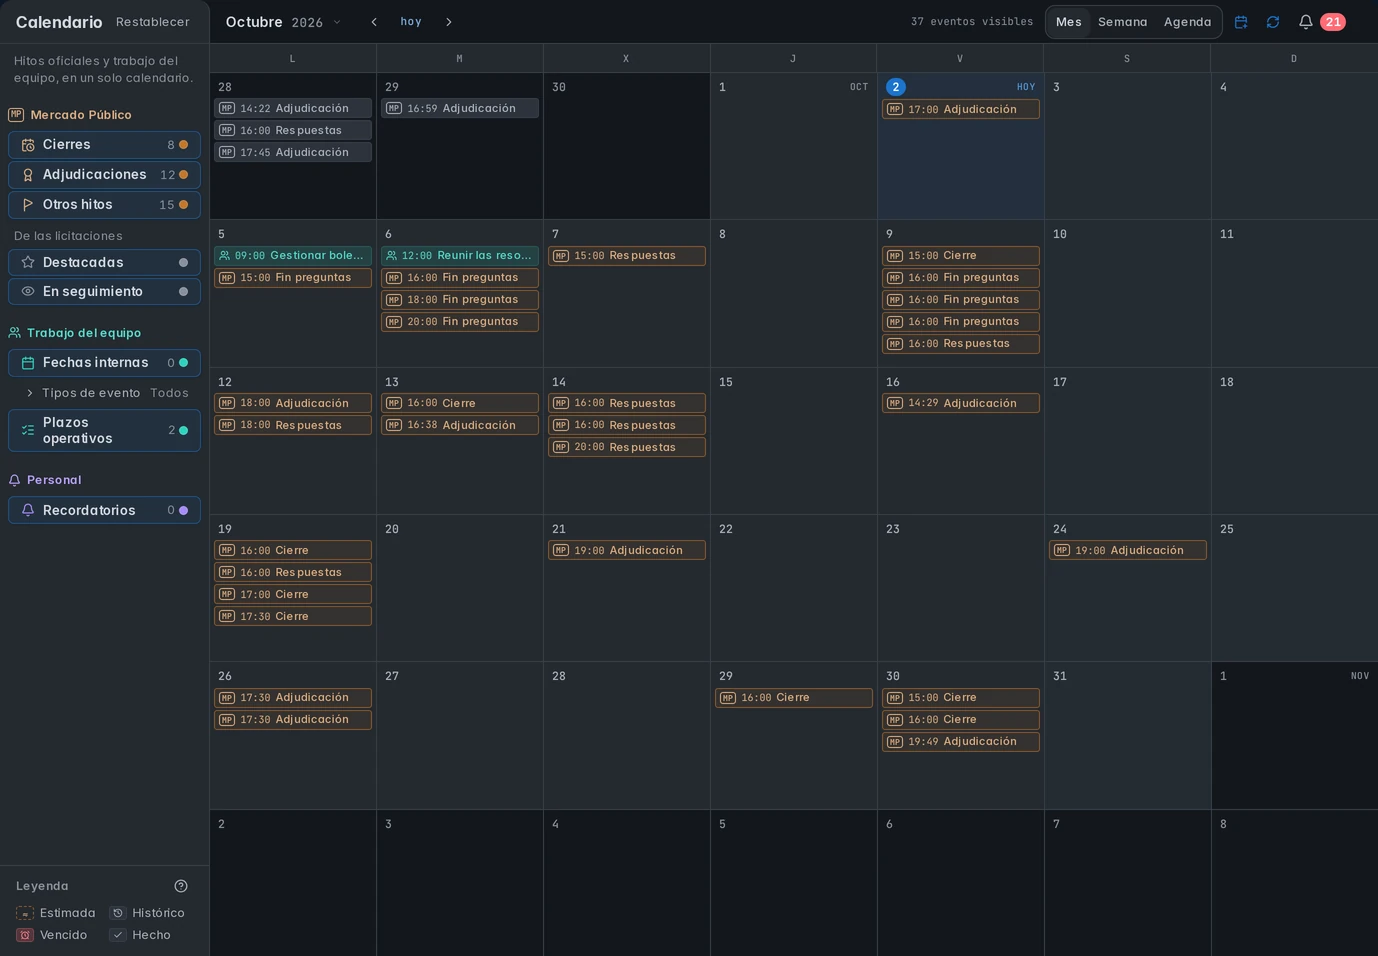Image resolution: width=1378 pixels, height=956 pixels.
Task: Toggle the Fechas internas filter
Action: 105,363
